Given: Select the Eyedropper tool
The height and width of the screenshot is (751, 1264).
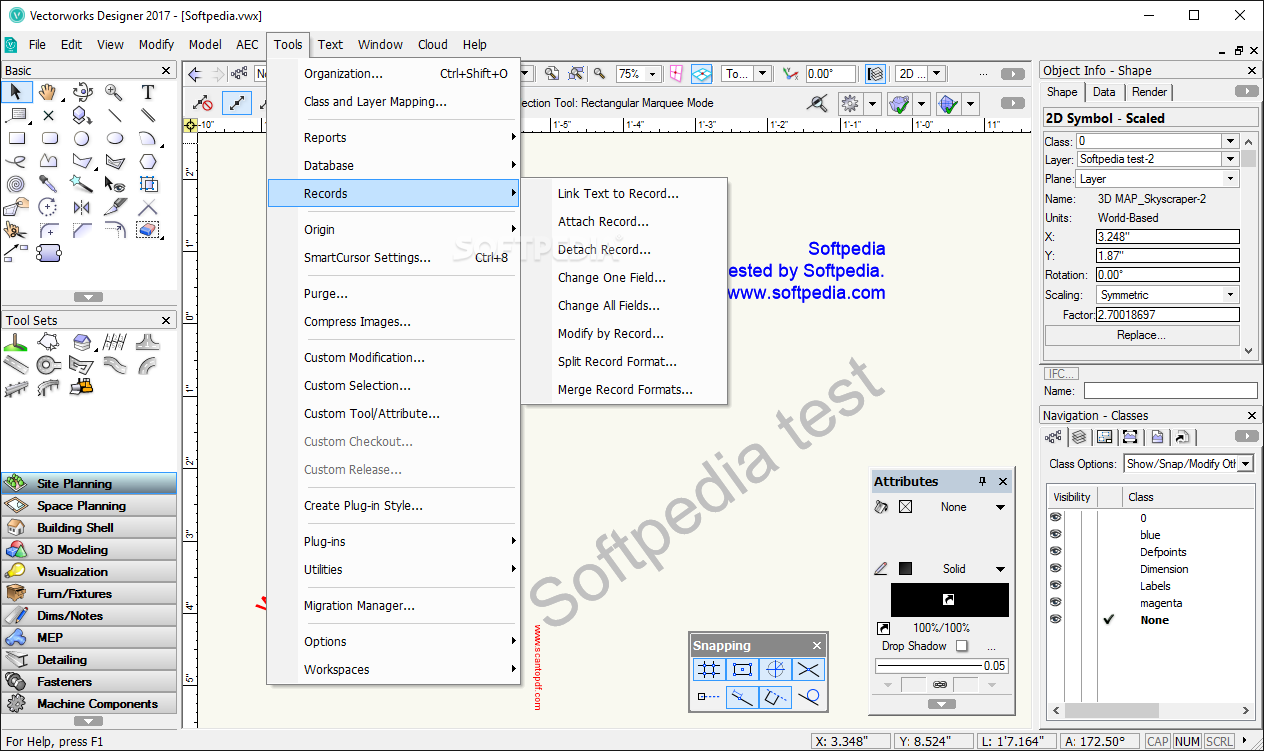Looking at the screenshot, I should click(48, 184).
